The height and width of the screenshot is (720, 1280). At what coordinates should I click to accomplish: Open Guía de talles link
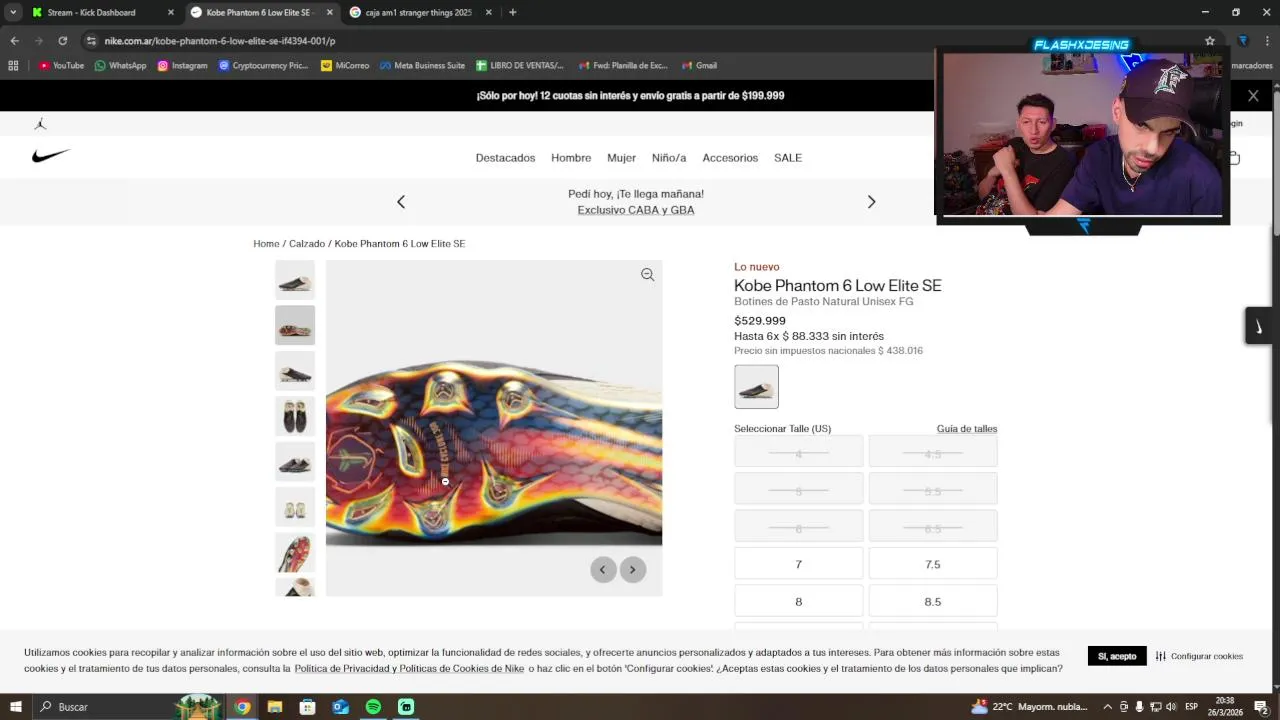[x=967, y=429]
